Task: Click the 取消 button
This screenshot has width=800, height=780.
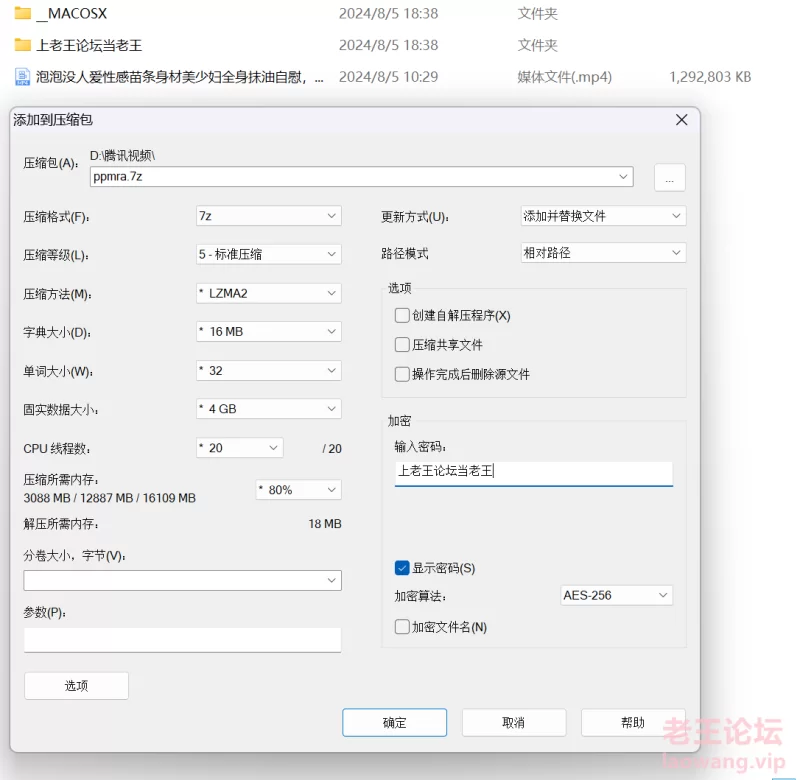Action: (514, 722)
